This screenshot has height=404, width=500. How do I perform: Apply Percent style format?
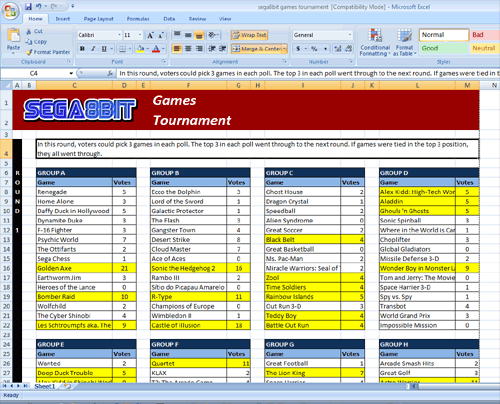pos(314,49)
